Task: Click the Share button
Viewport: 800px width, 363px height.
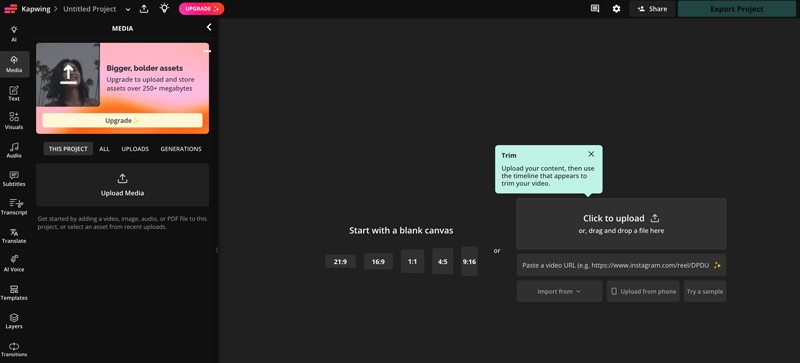Action: [652, 9]
